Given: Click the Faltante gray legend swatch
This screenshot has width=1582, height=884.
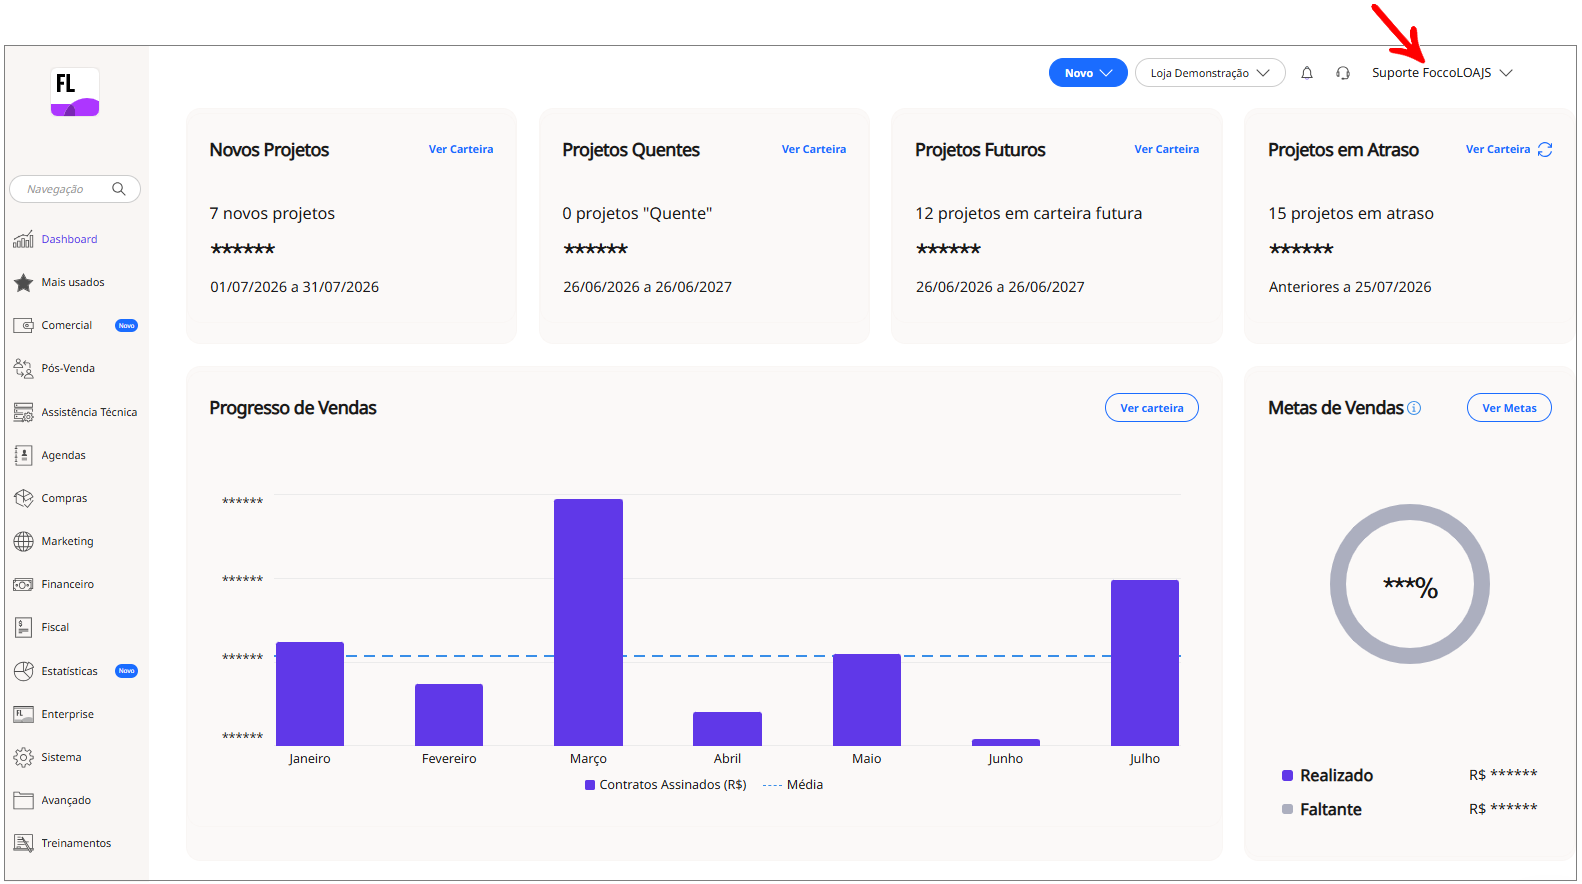Looking at the screenshot, I should tap(1288, 809).
